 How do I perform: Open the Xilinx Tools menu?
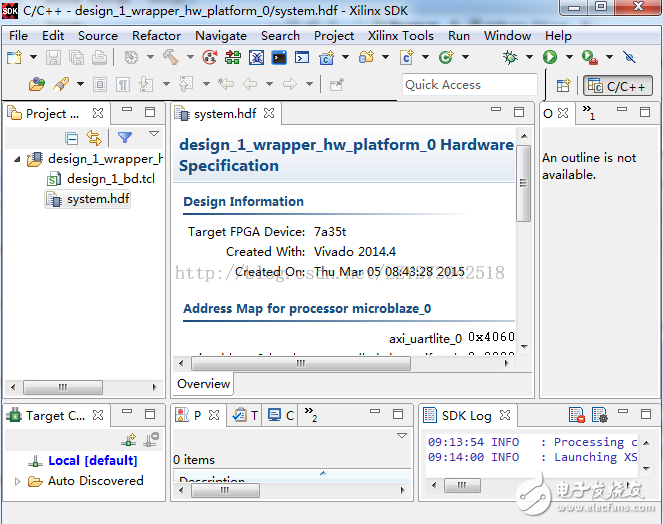click(x=400, y=35)
